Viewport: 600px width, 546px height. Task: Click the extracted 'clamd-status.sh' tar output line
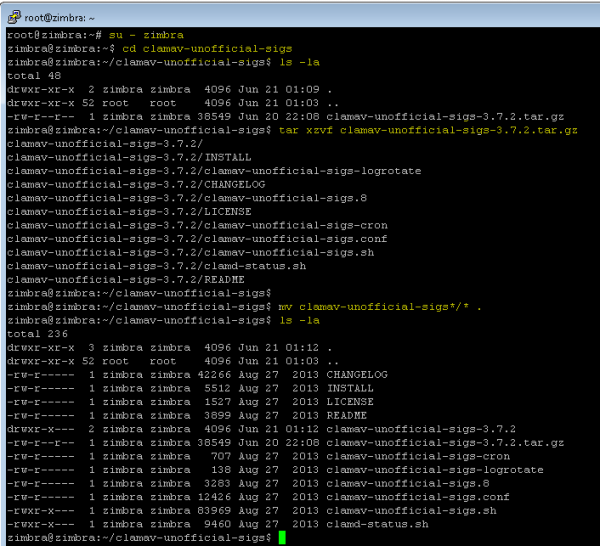pos(157,266)
